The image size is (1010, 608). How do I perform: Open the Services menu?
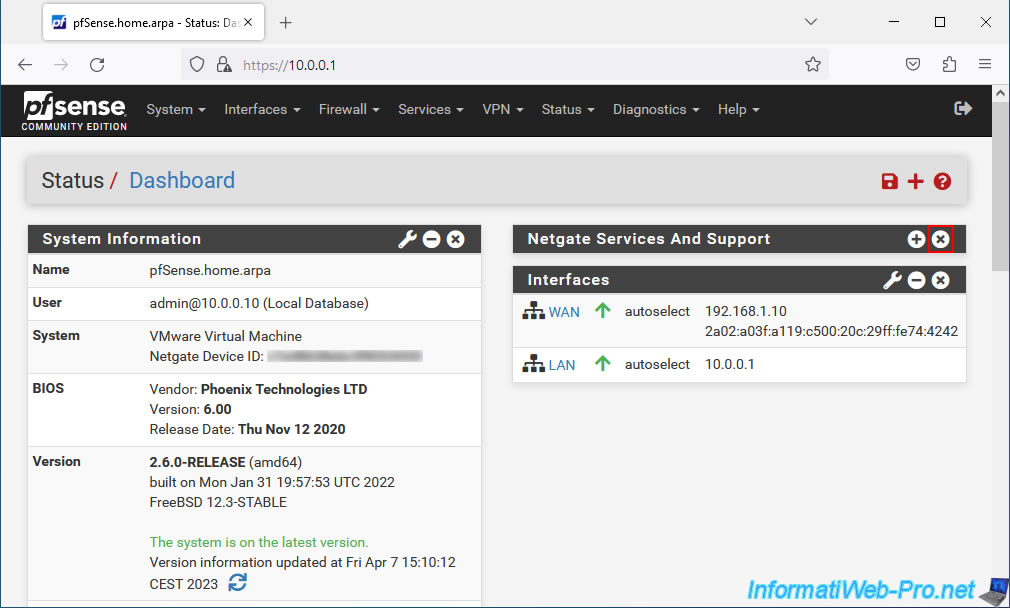431,109
